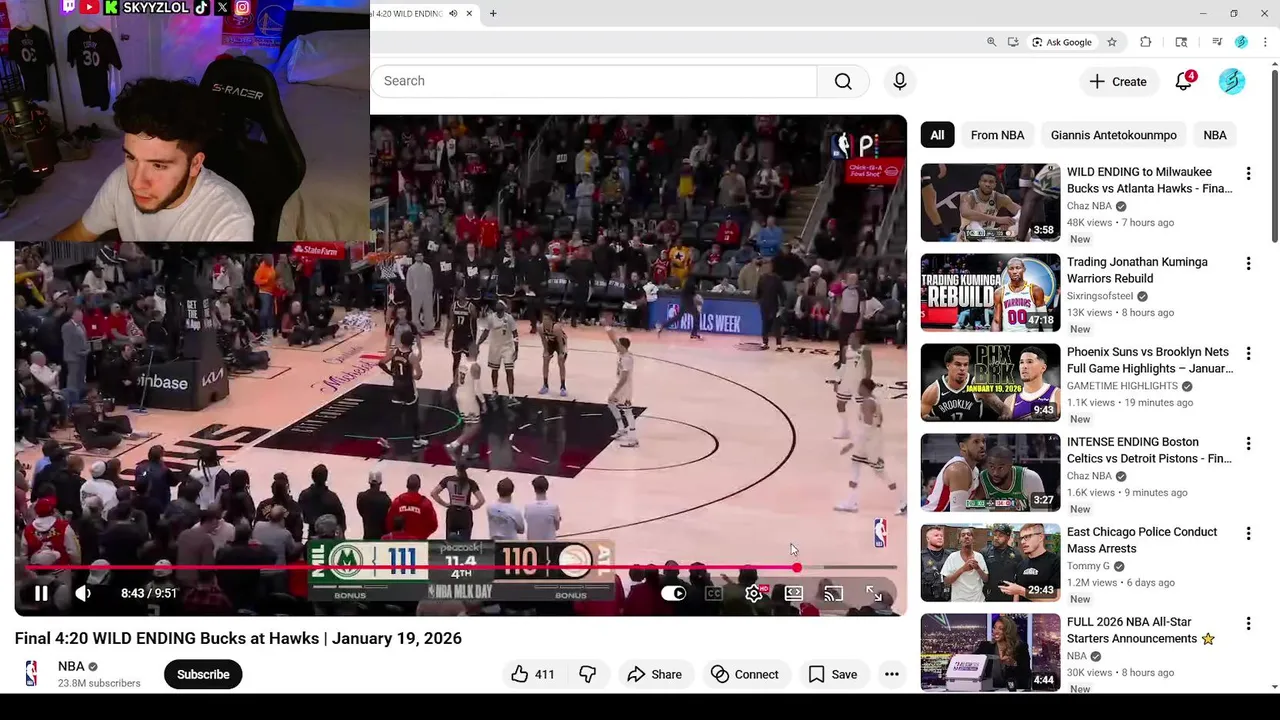Image resolution: width=1280 pixels, height=720 pixels.
Task: Click the video title Final 4:20 WILD ENDING
Action: (238, 638)
